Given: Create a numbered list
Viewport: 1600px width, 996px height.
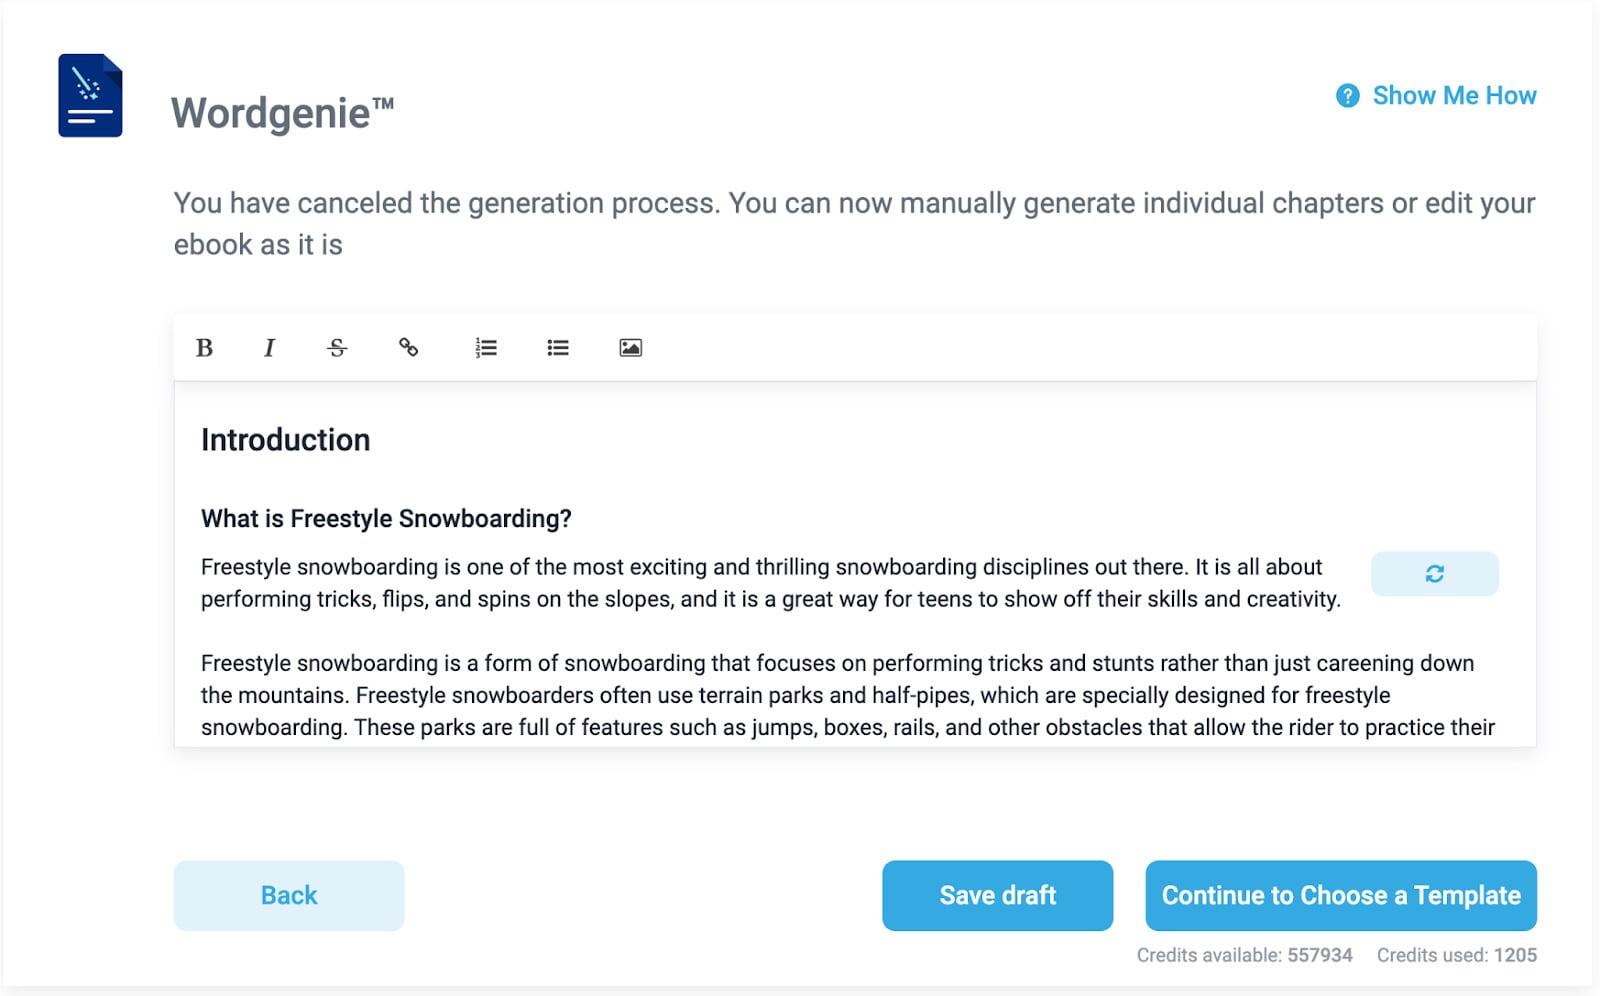Looking at the screenshot, I should coord(485,348).
